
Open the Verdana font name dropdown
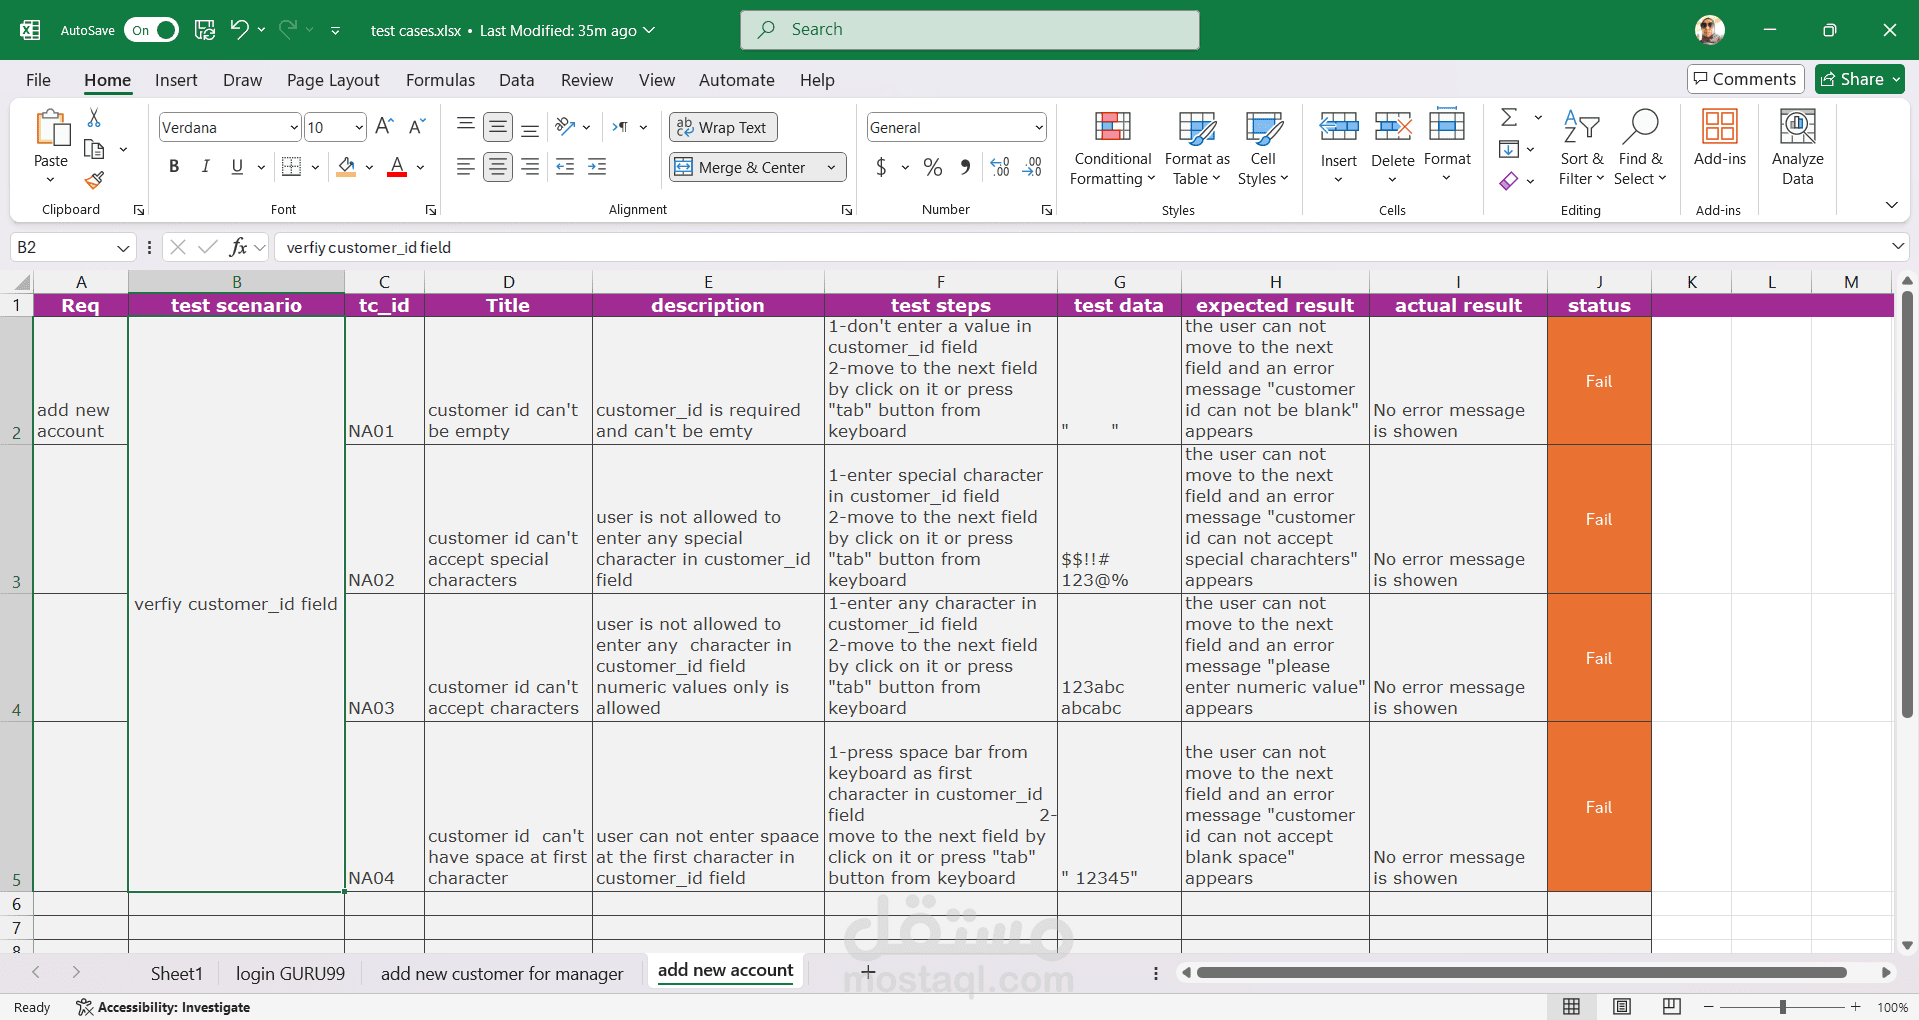[294, 127]
